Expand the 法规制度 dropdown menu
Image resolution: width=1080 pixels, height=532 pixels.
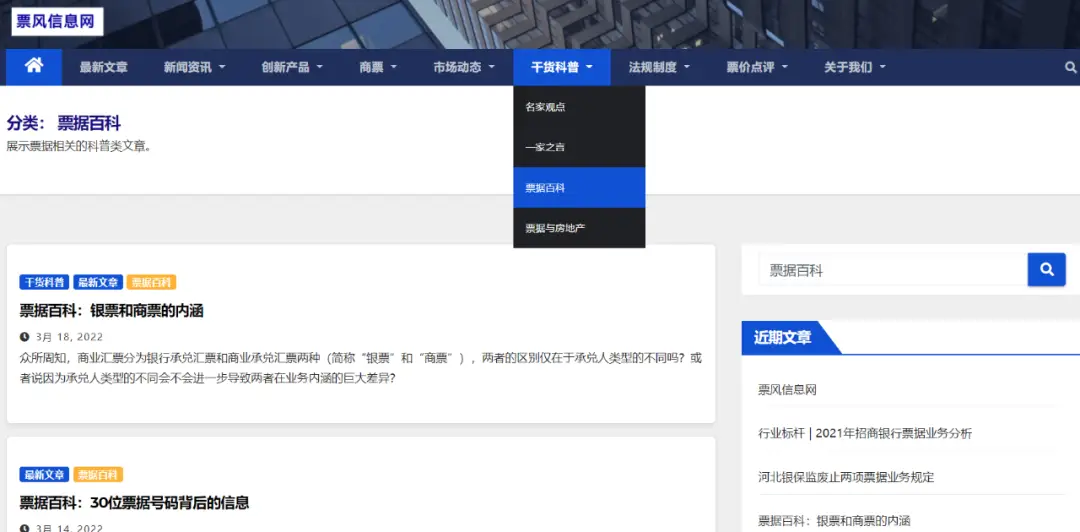pos(659,68)
